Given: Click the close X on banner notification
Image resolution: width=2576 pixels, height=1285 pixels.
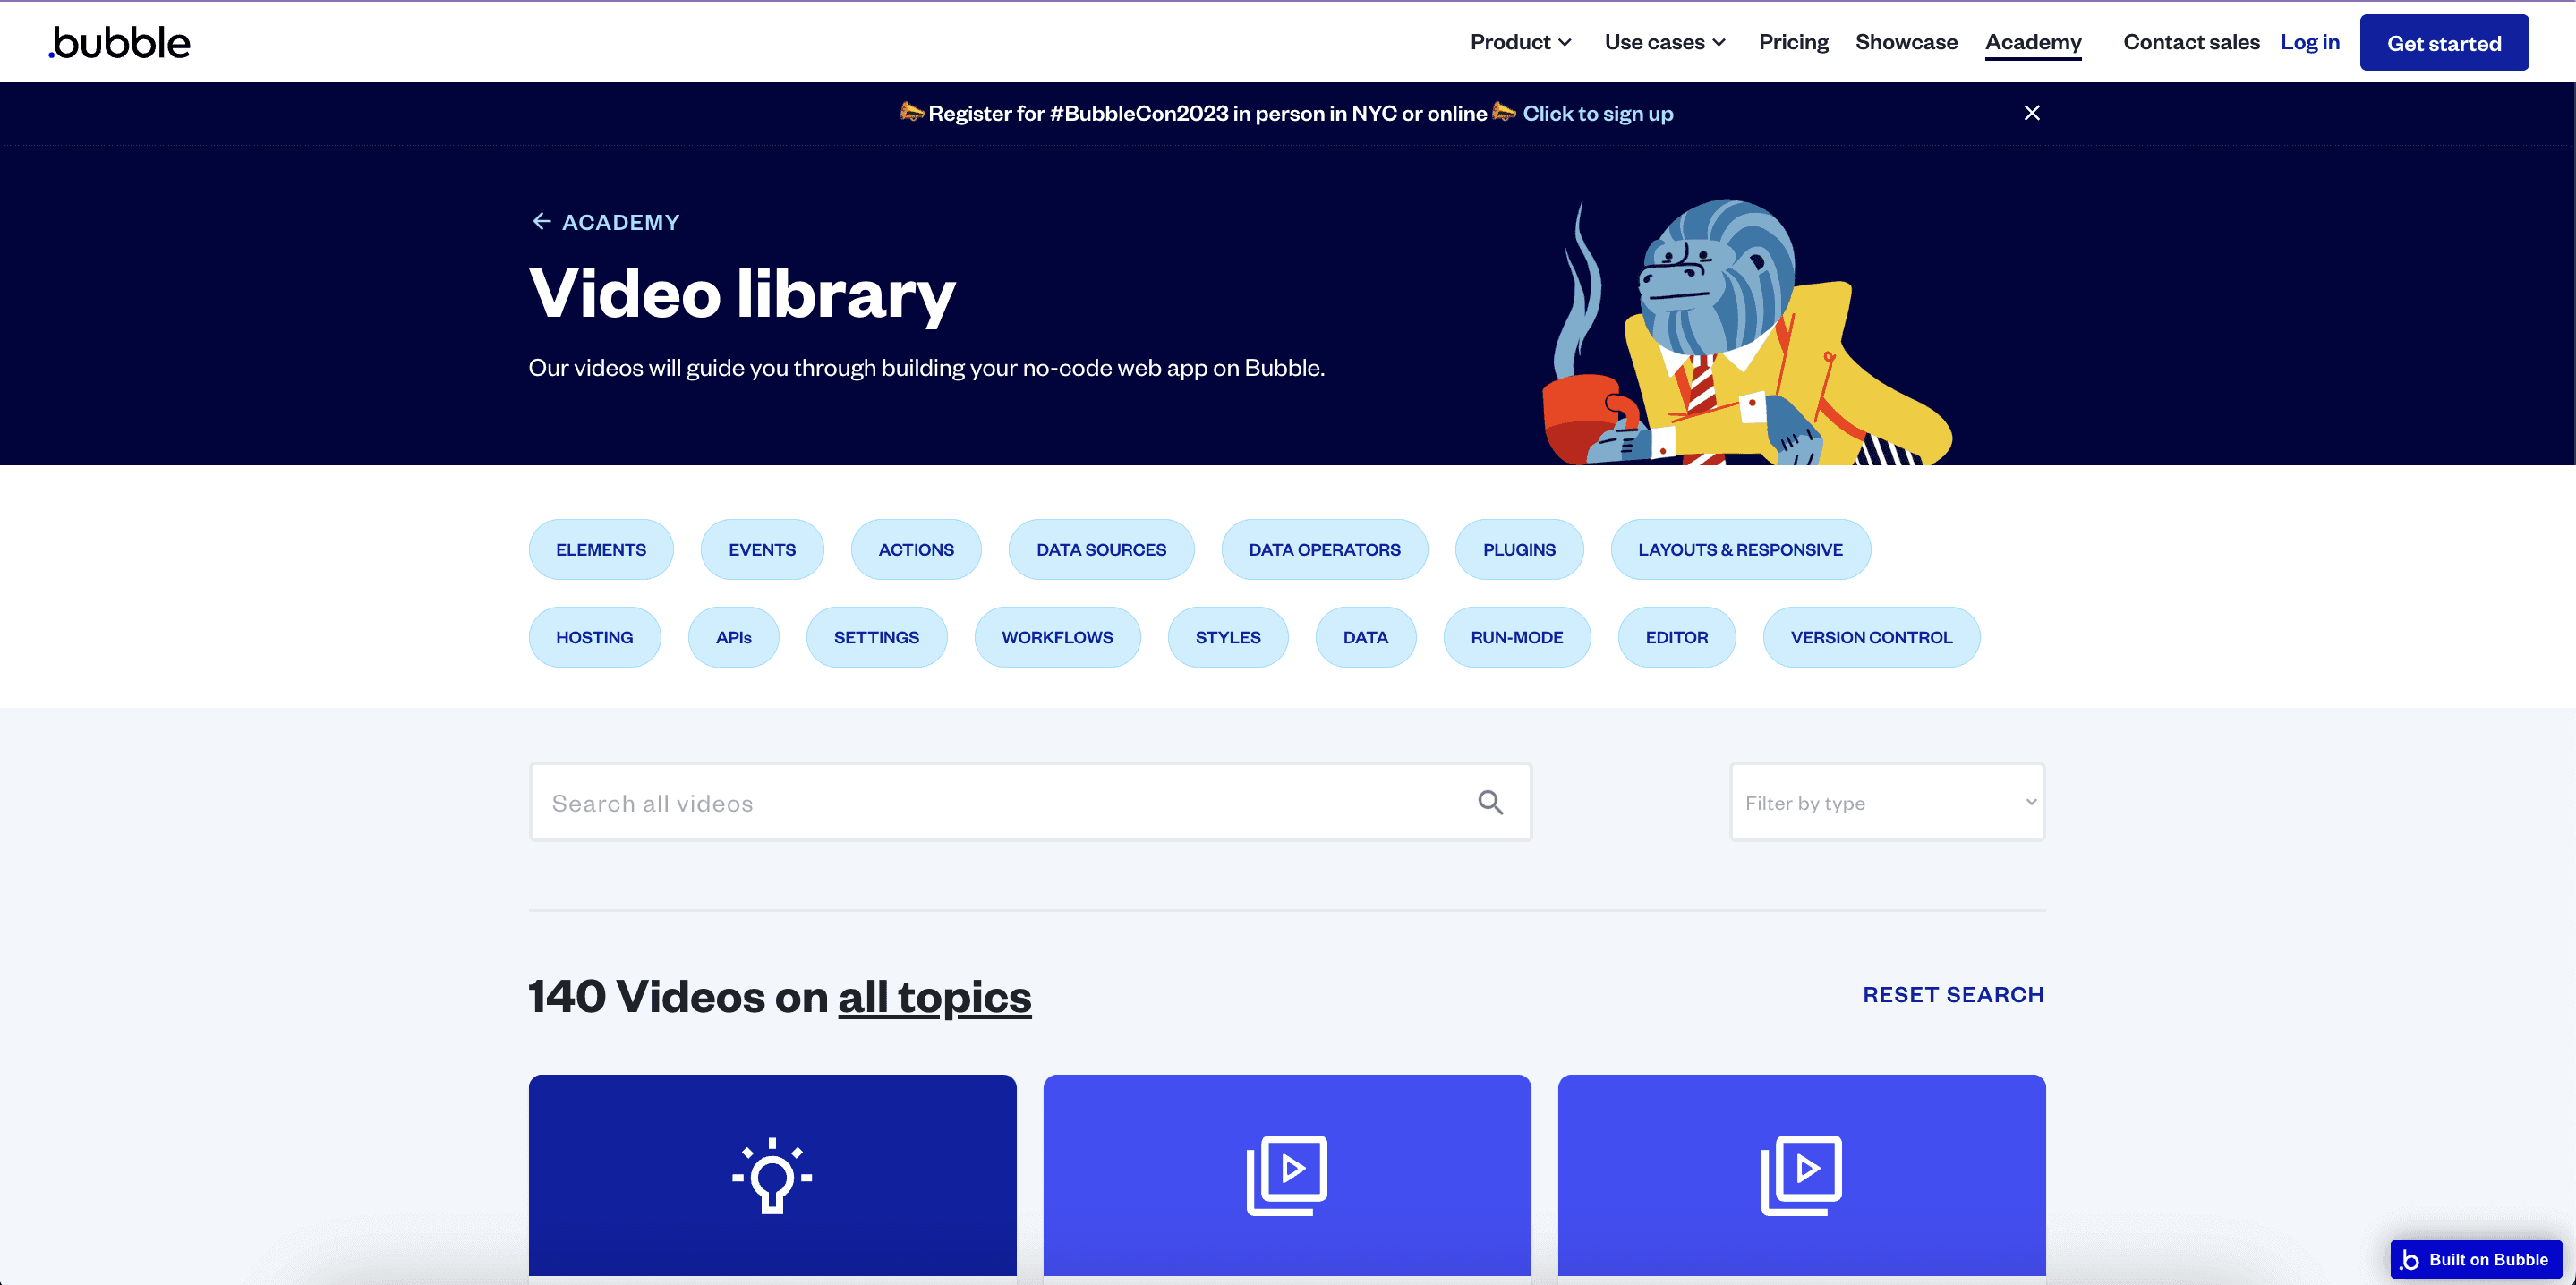Looking at the screenshot, I should click(x=2032, y=112).
